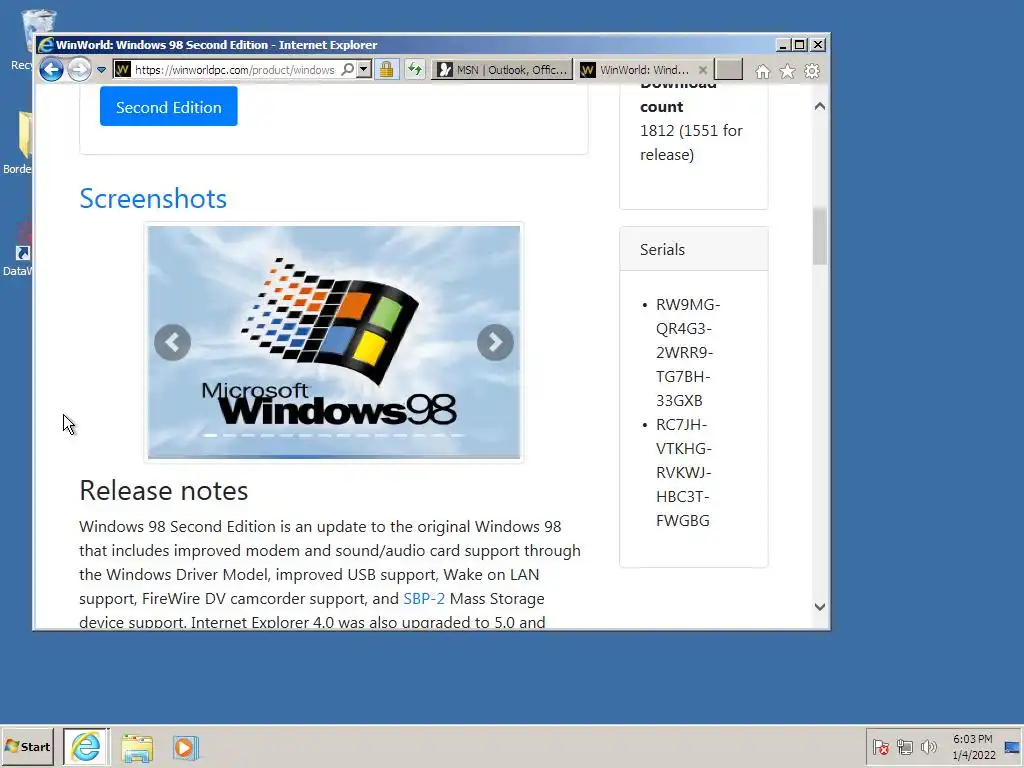Click the Serials panel header

(x=694, y=249)
